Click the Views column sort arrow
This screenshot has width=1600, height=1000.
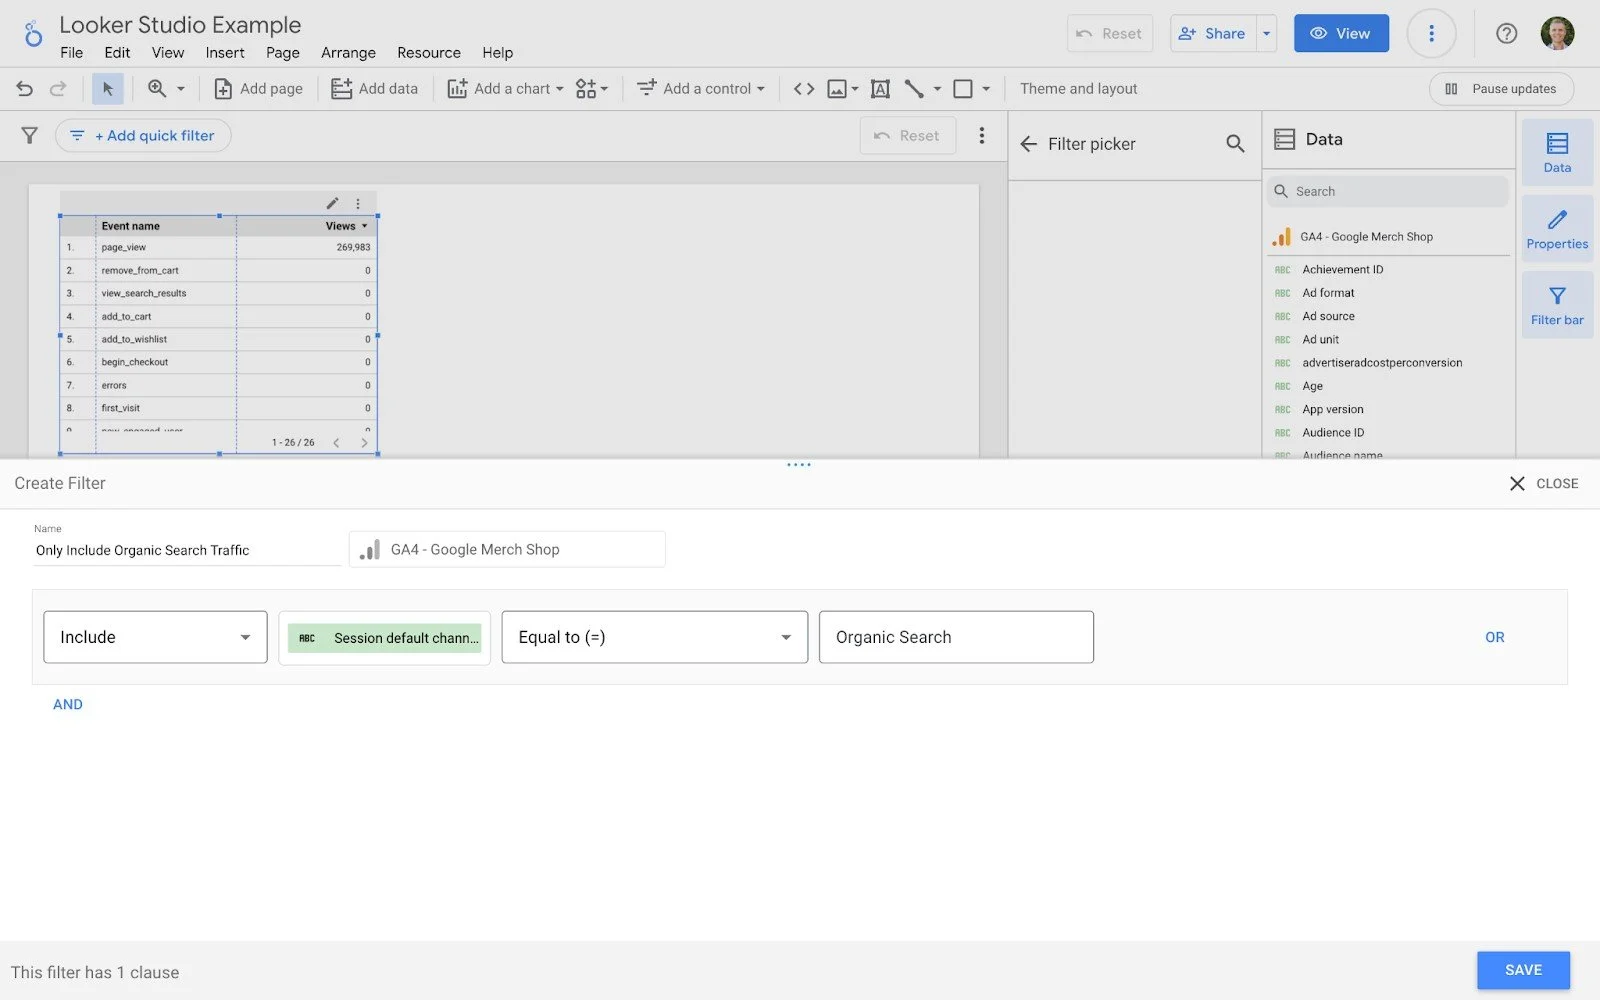tap(363, 226)
